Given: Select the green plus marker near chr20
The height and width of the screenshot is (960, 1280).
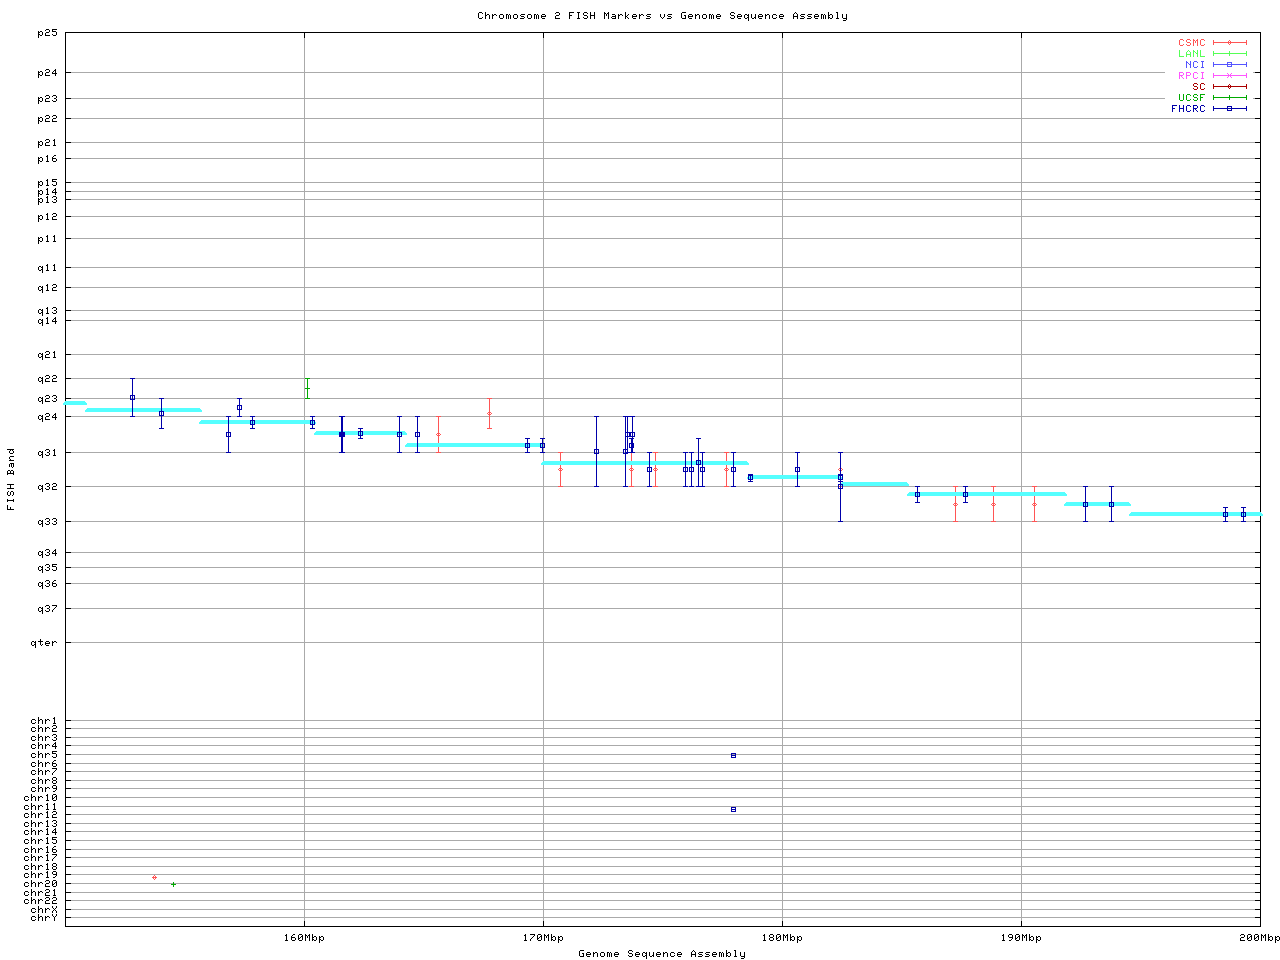Looking at the screenshot, I should coord(173,884).
